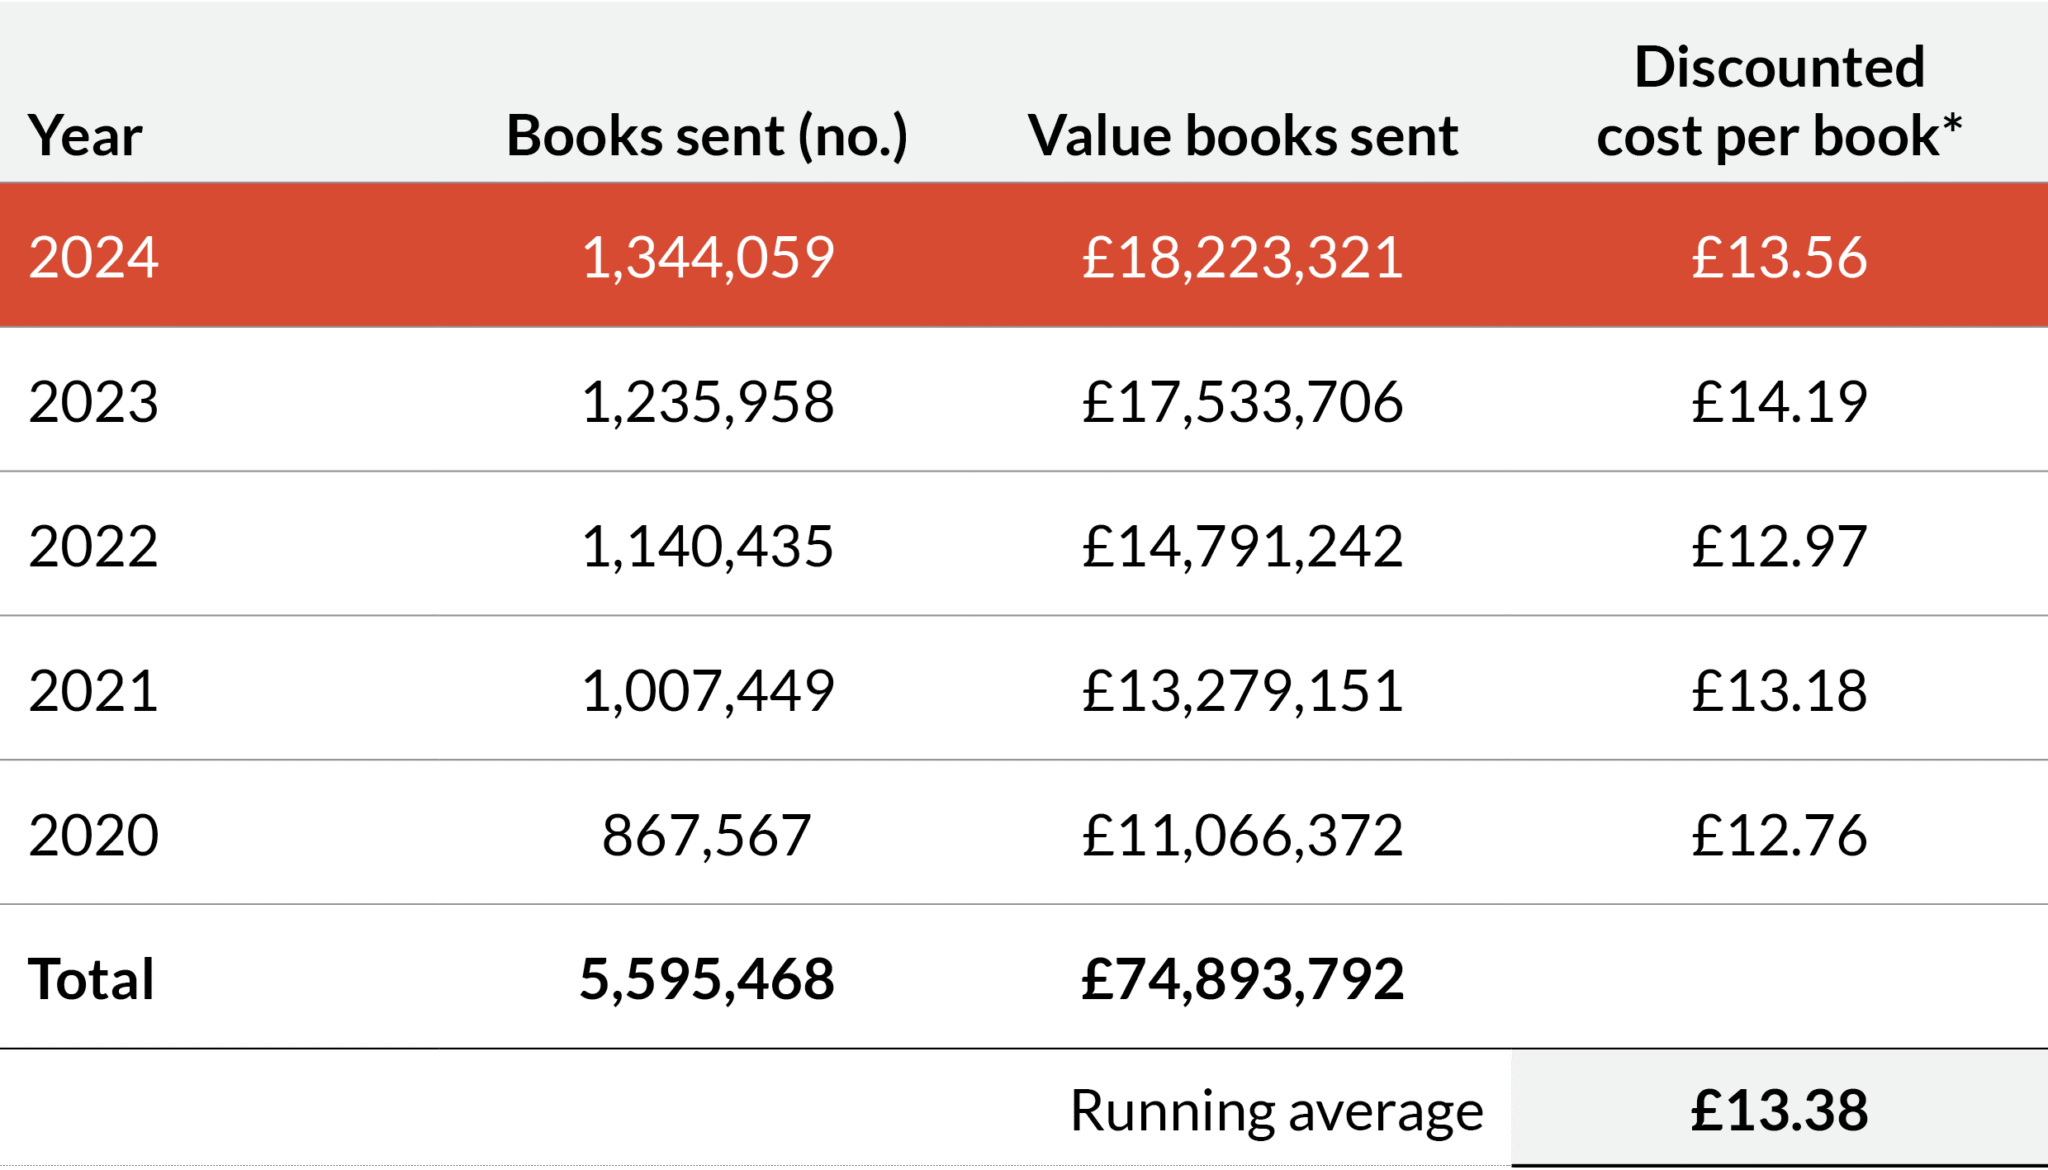Click the Year column header
Screen dimensions: 2048x1170
[85, 136]
